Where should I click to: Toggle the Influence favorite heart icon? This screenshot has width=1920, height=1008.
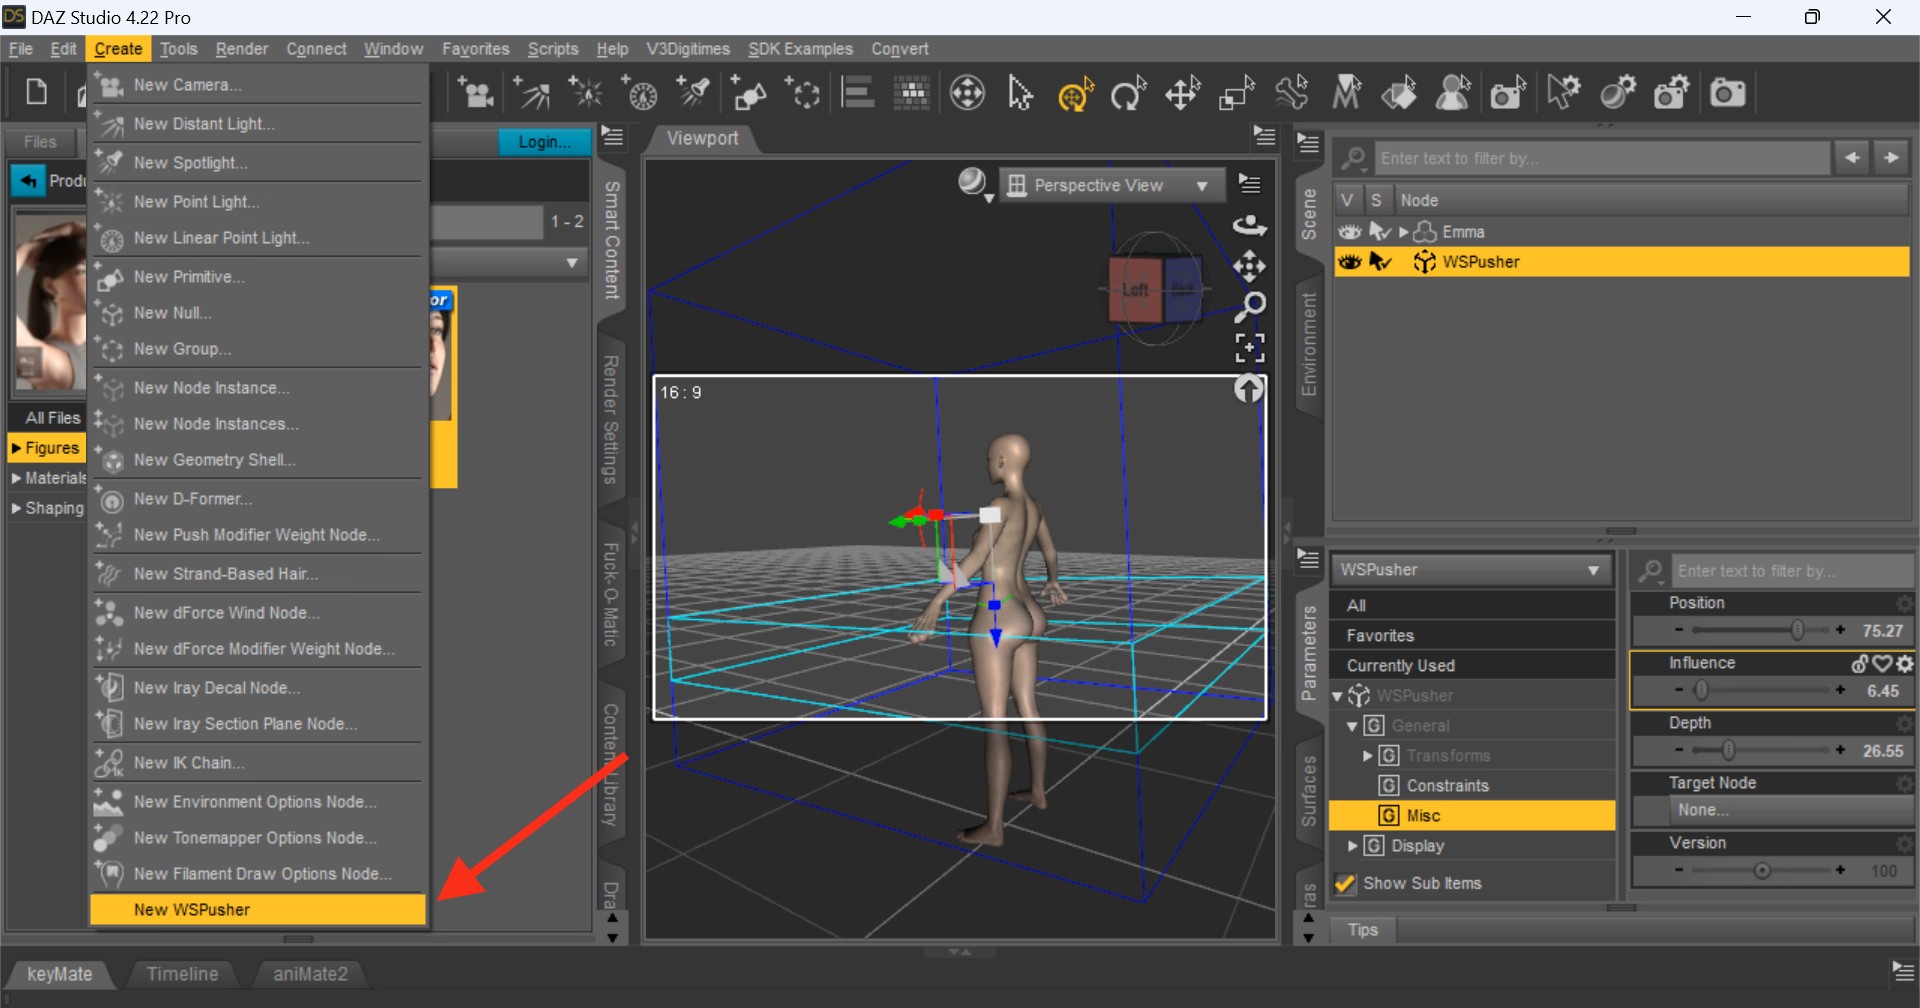click(x=1883, y=663)
